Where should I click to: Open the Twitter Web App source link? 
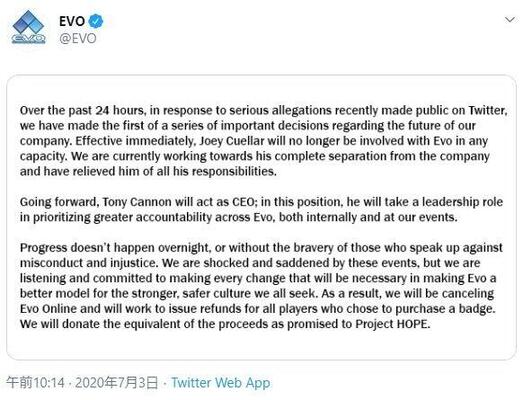pyautogui.click(x=220, y=383)
